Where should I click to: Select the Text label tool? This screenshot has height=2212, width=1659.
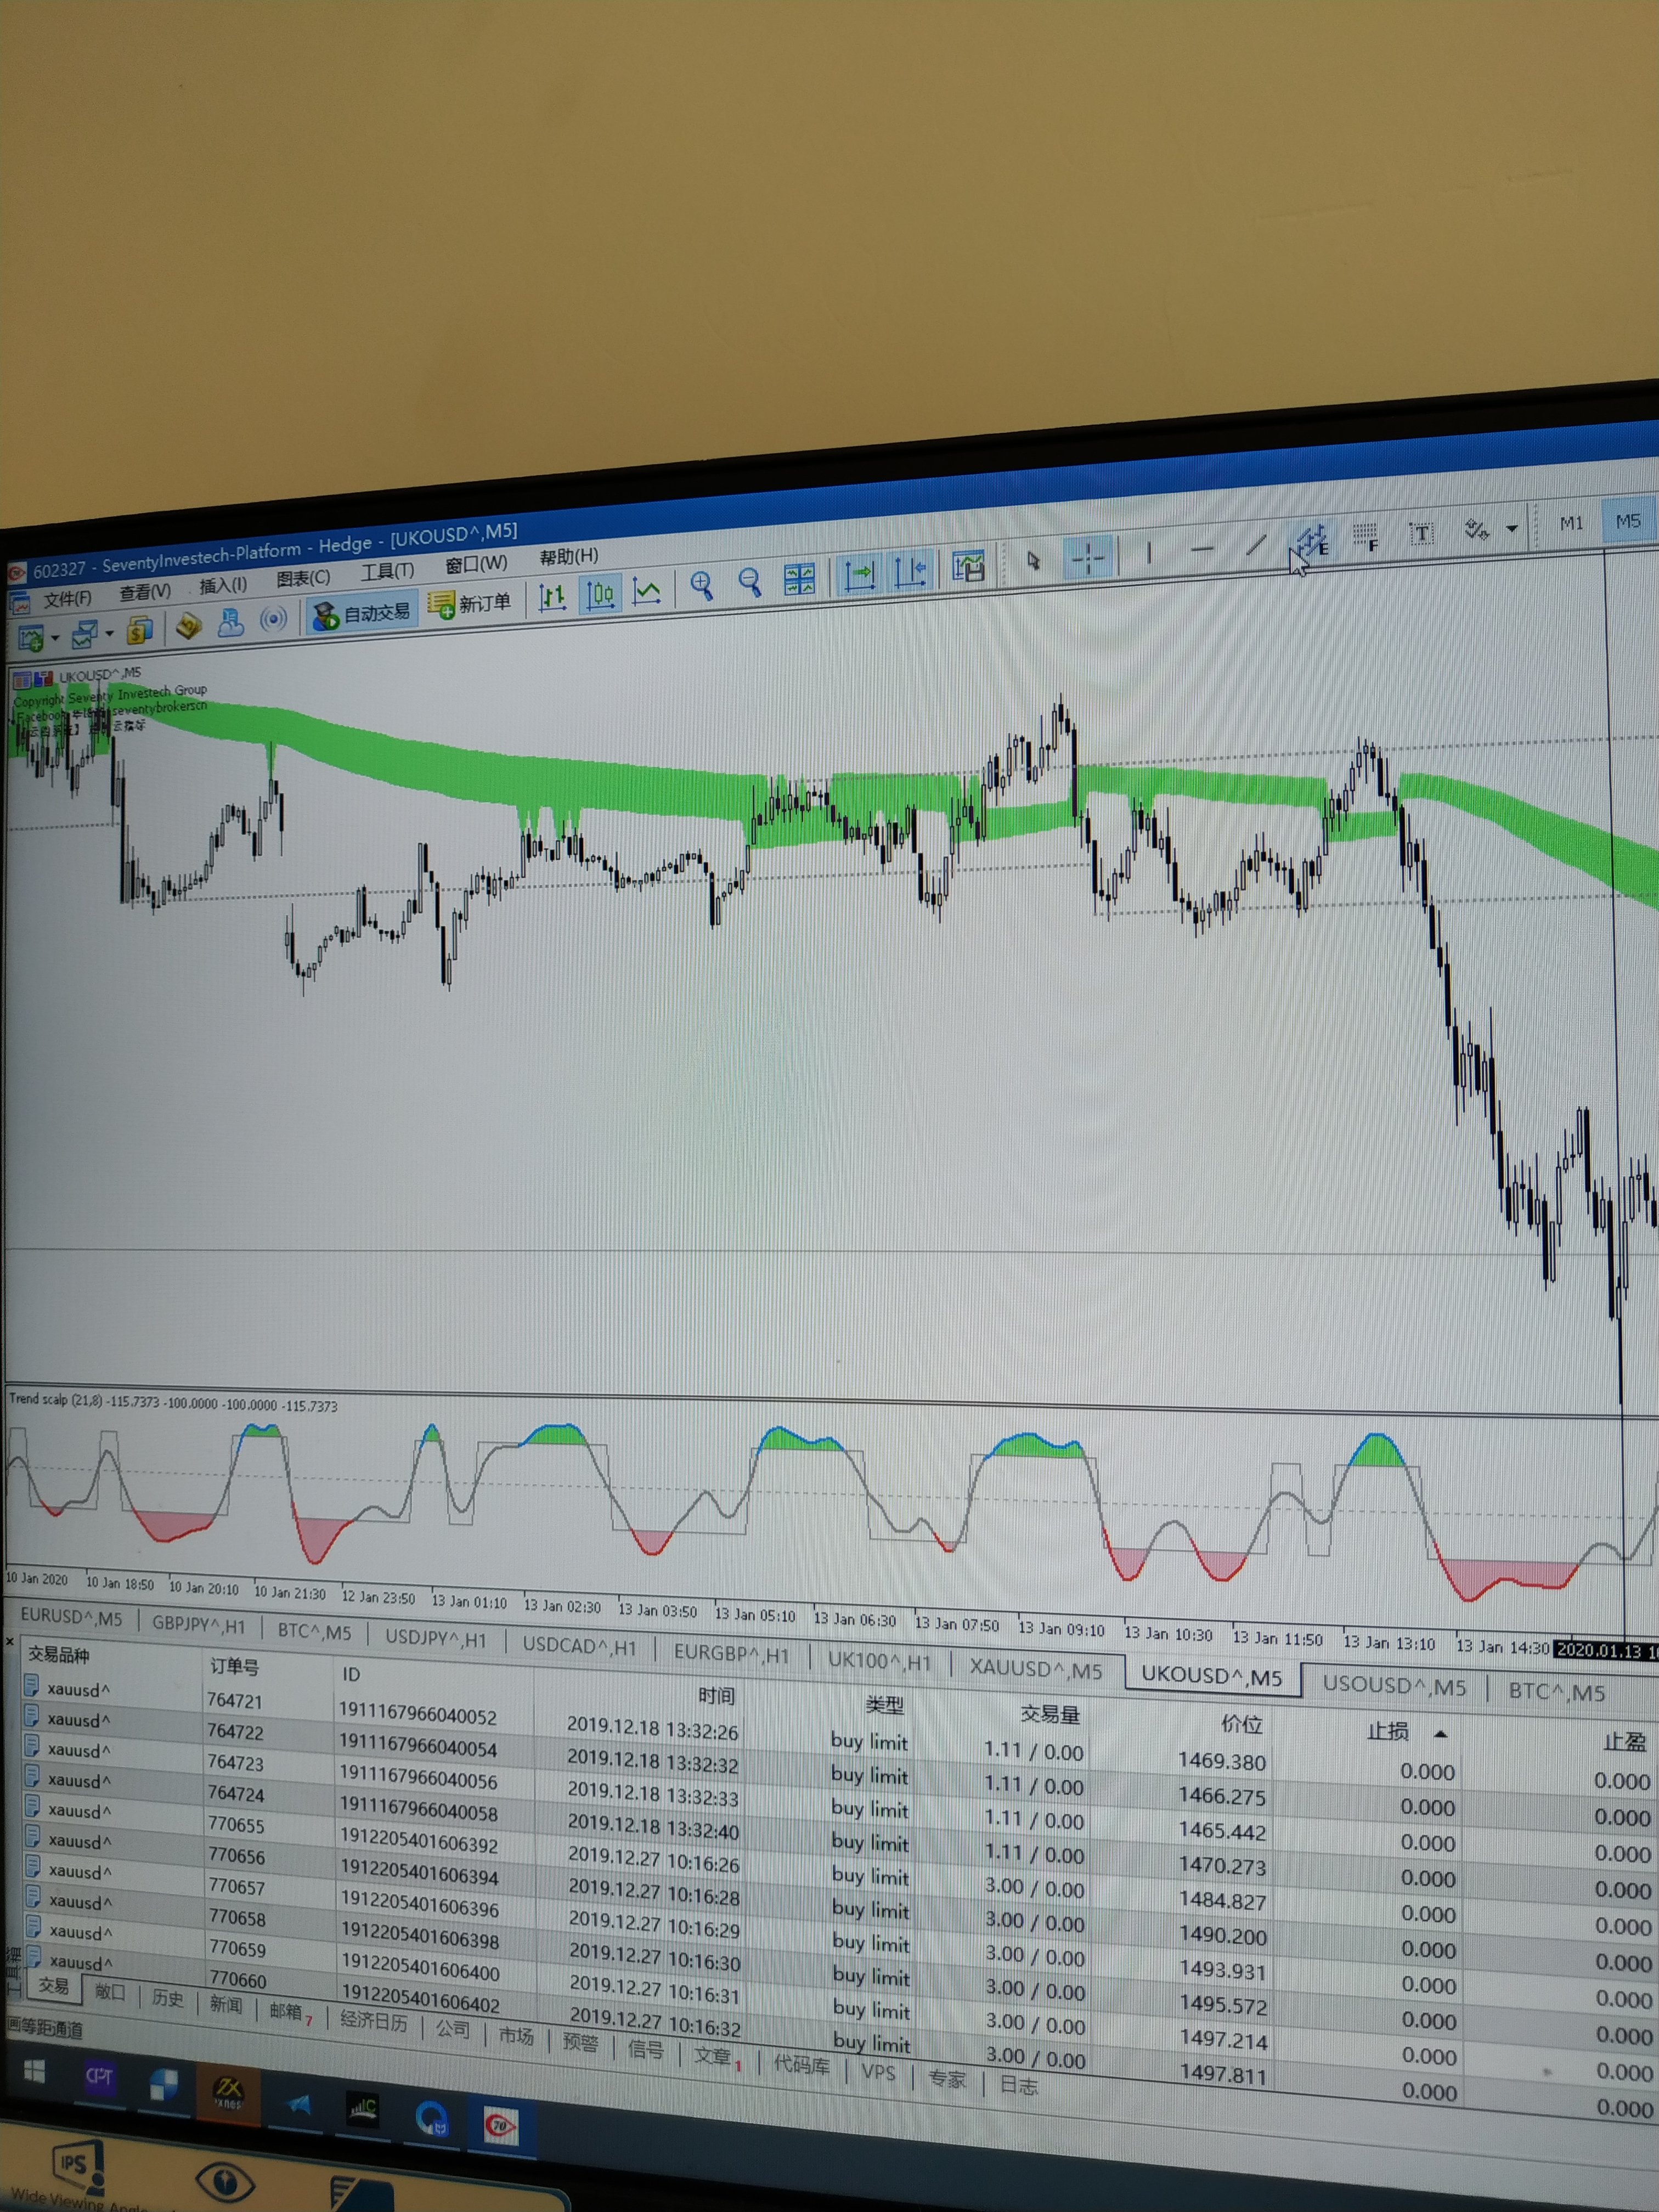pyautogui.click(x=1421, y=532)
